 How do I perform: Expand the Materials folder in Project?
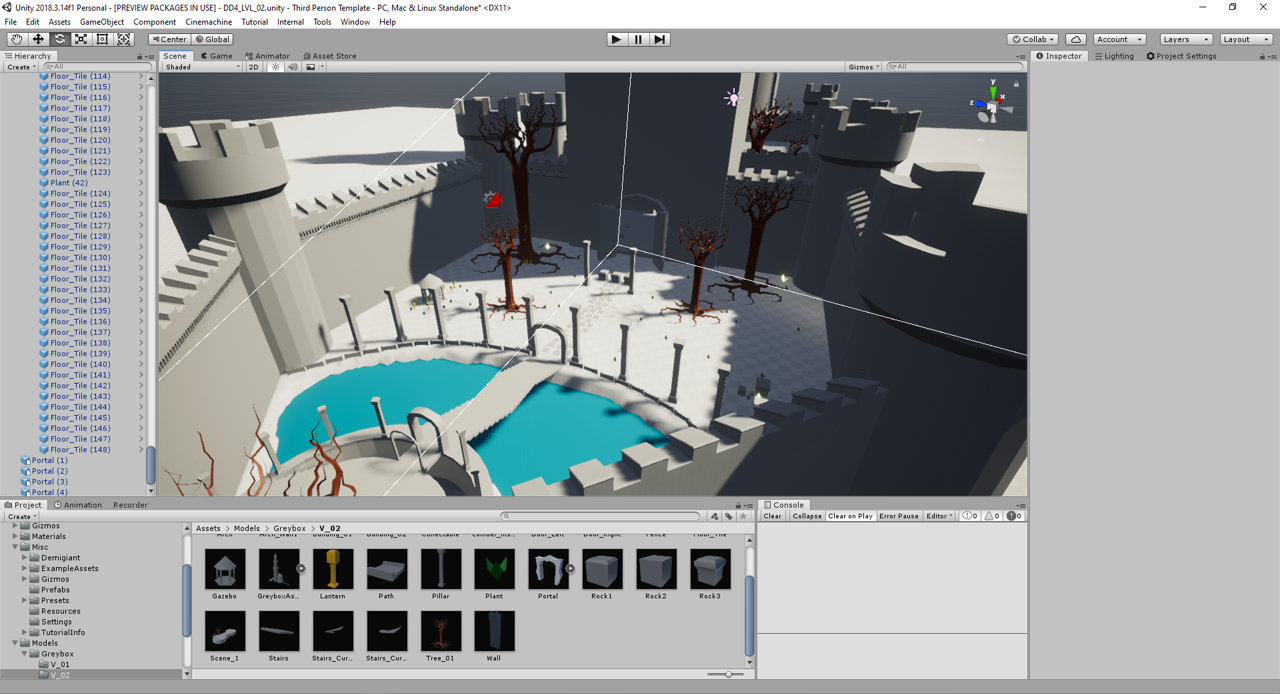click(15, 536)
